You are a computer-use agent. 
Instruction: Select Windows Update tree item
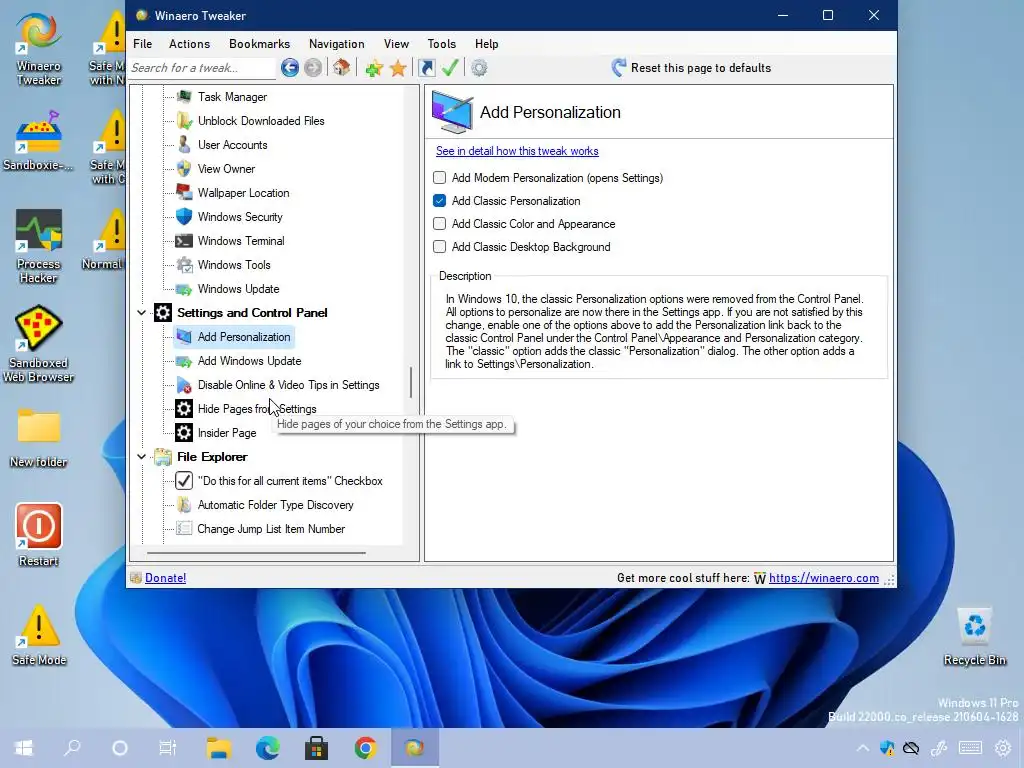click(x=238, y=289)
